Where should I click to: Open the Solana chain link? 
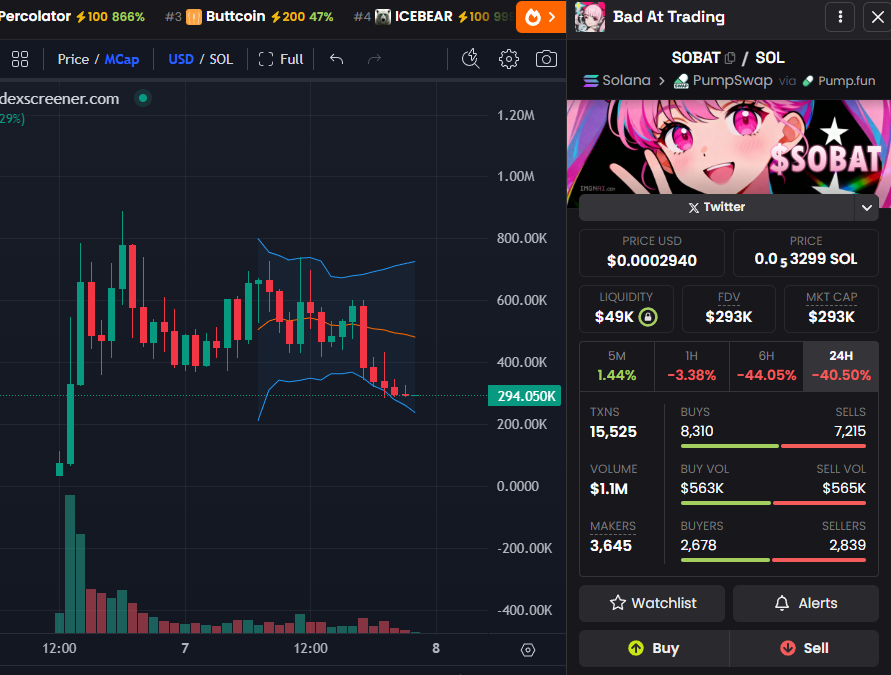617,81
